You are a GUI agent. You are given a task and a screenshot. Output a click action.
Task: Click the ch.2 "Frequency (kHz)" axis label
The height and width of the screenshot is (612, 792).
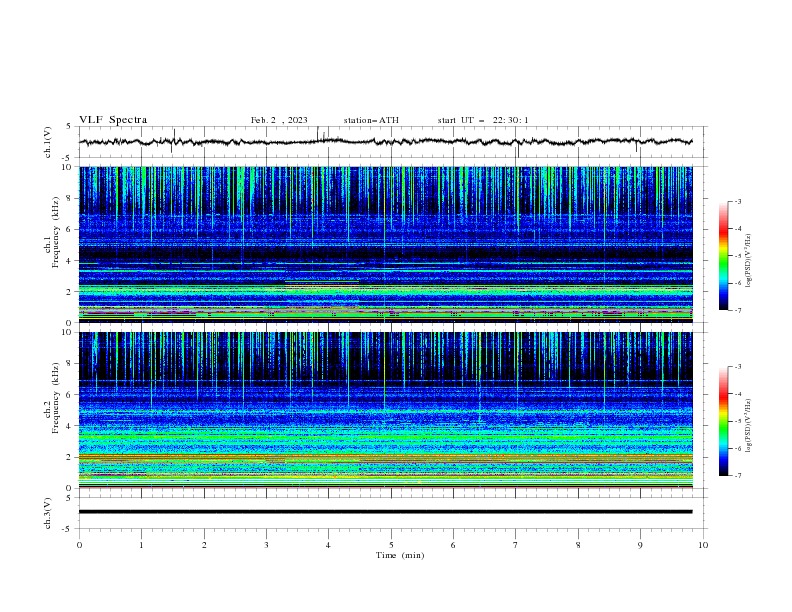click(55, 398)
